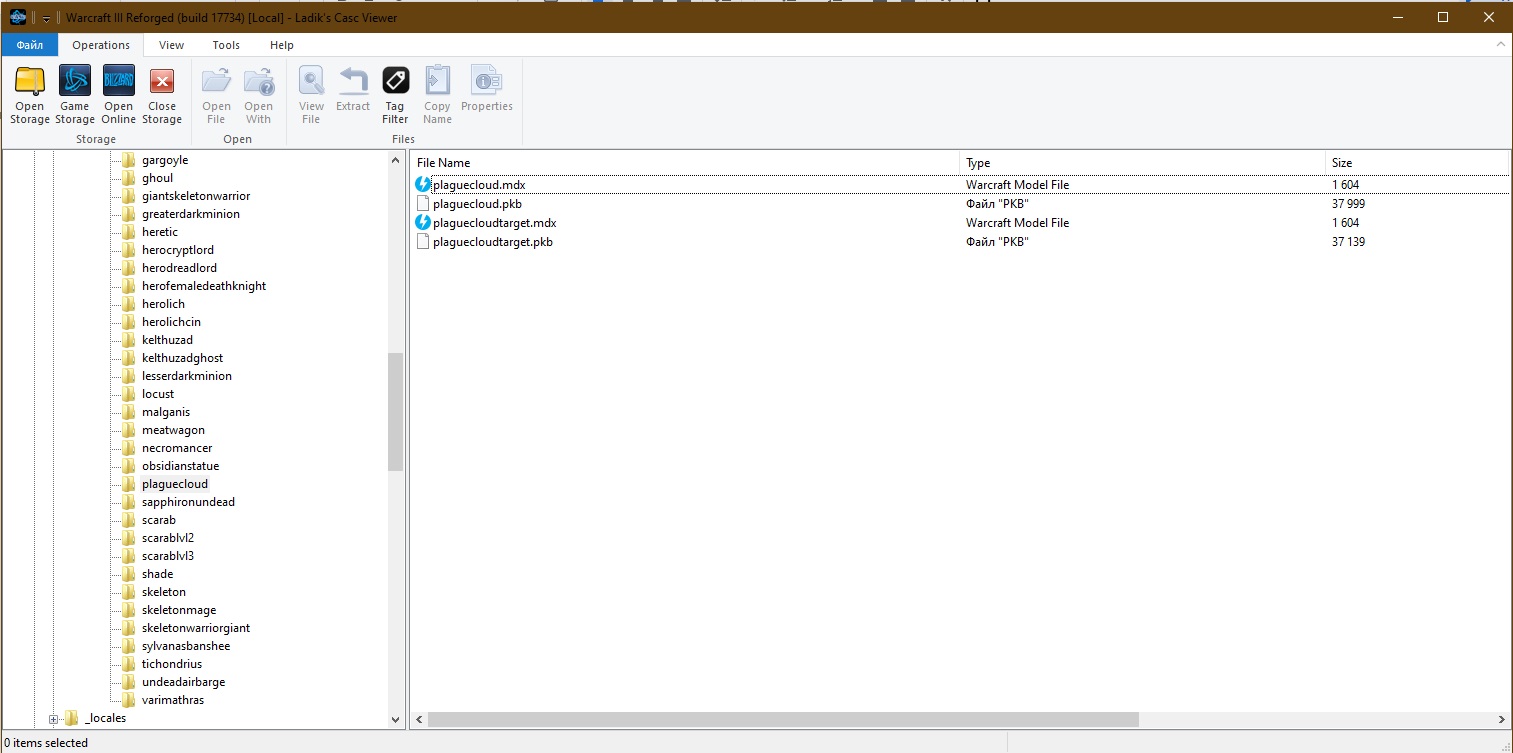Screen dimensions: 1513x753
Task: Click the tree scrollbar down arrow
Action: (395, 720)
